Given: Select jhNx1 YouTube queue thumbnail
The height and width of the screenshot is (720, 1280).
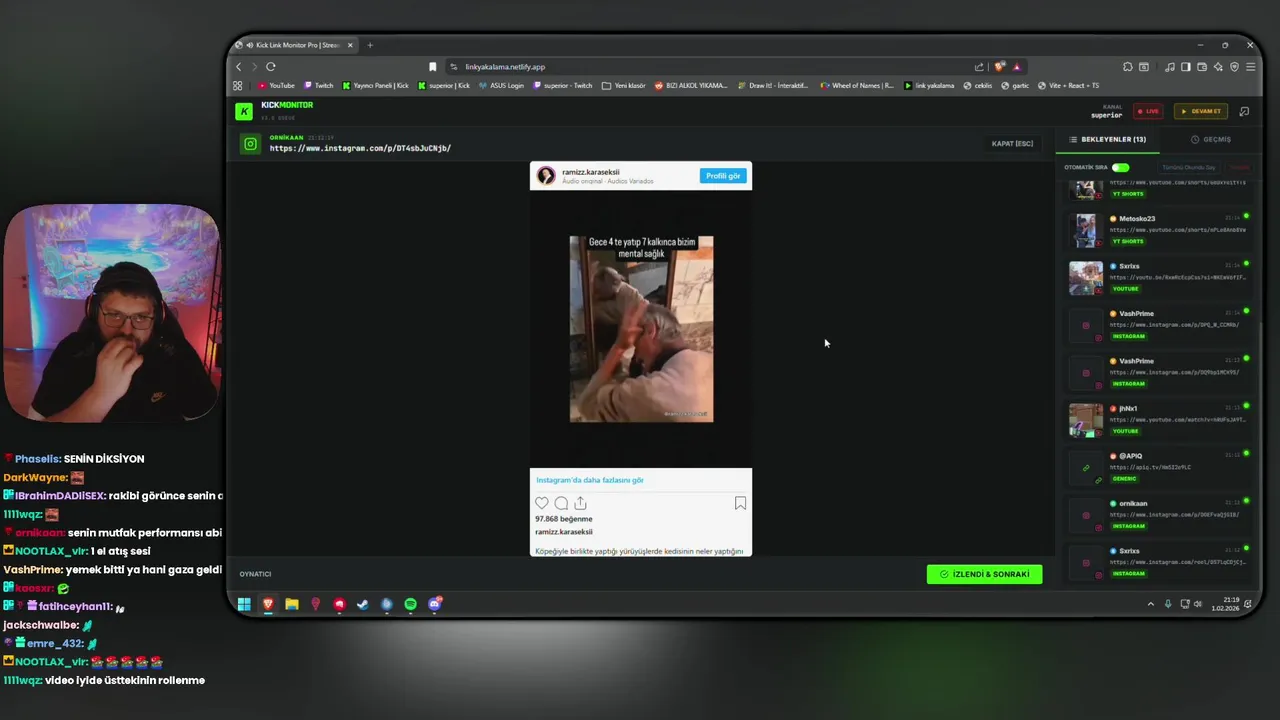Looking at the screenshot, I should [1086, 420].
